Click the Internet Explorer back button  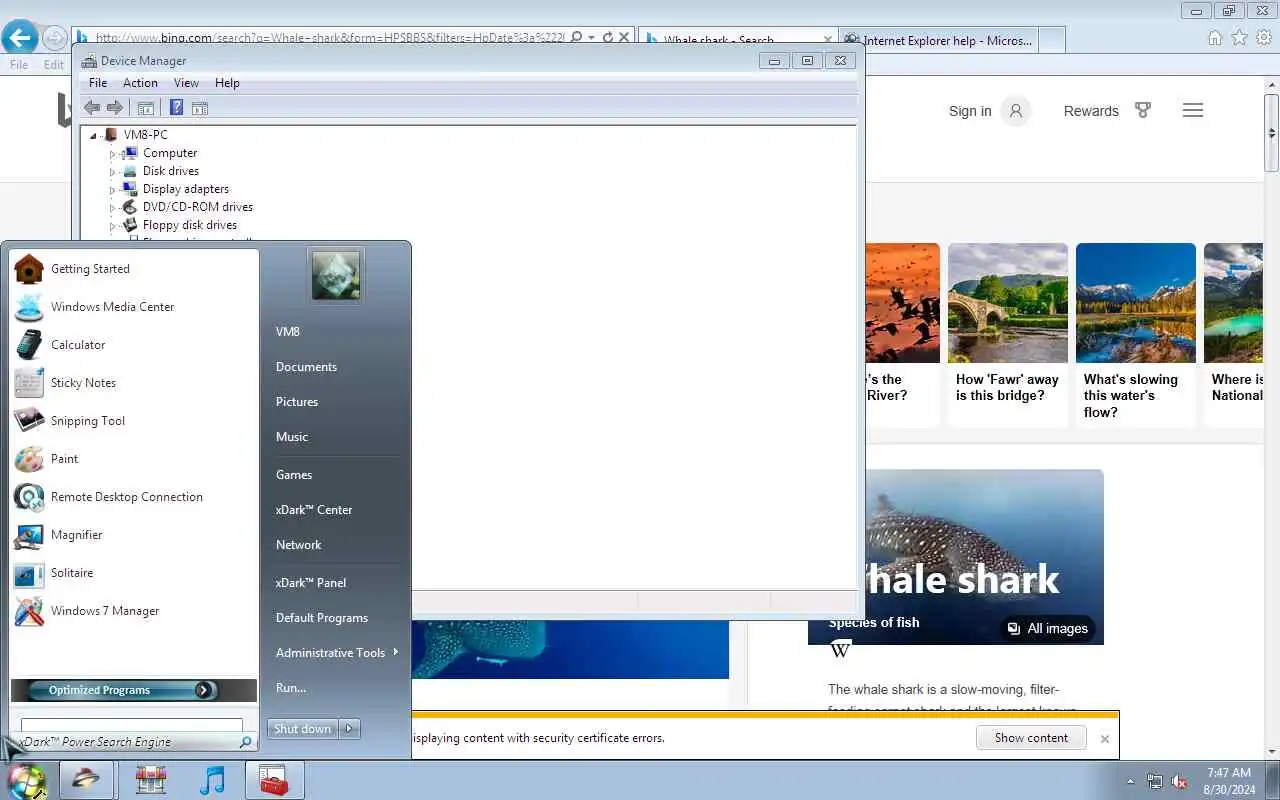click(x=19, y=38)
